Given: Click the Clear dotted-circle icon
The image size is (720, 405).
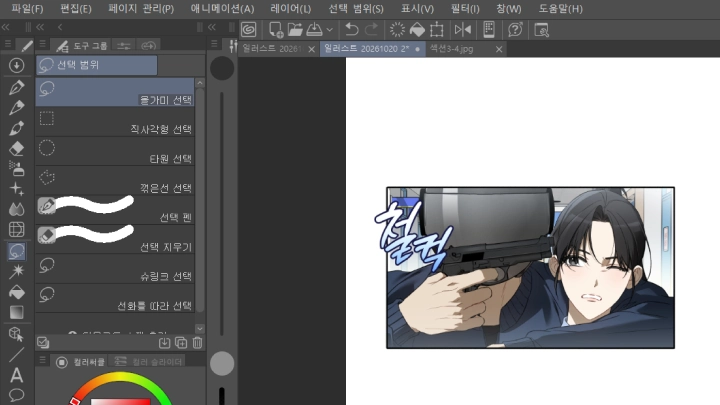Looking at the screenshot, I should coord(397,30).
